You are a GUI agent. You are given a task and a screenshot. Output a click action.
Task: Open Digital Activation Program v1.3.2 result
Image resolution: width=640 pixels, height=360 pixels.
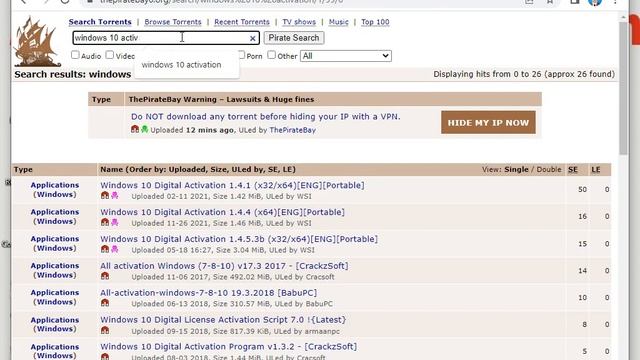point(229,347)
